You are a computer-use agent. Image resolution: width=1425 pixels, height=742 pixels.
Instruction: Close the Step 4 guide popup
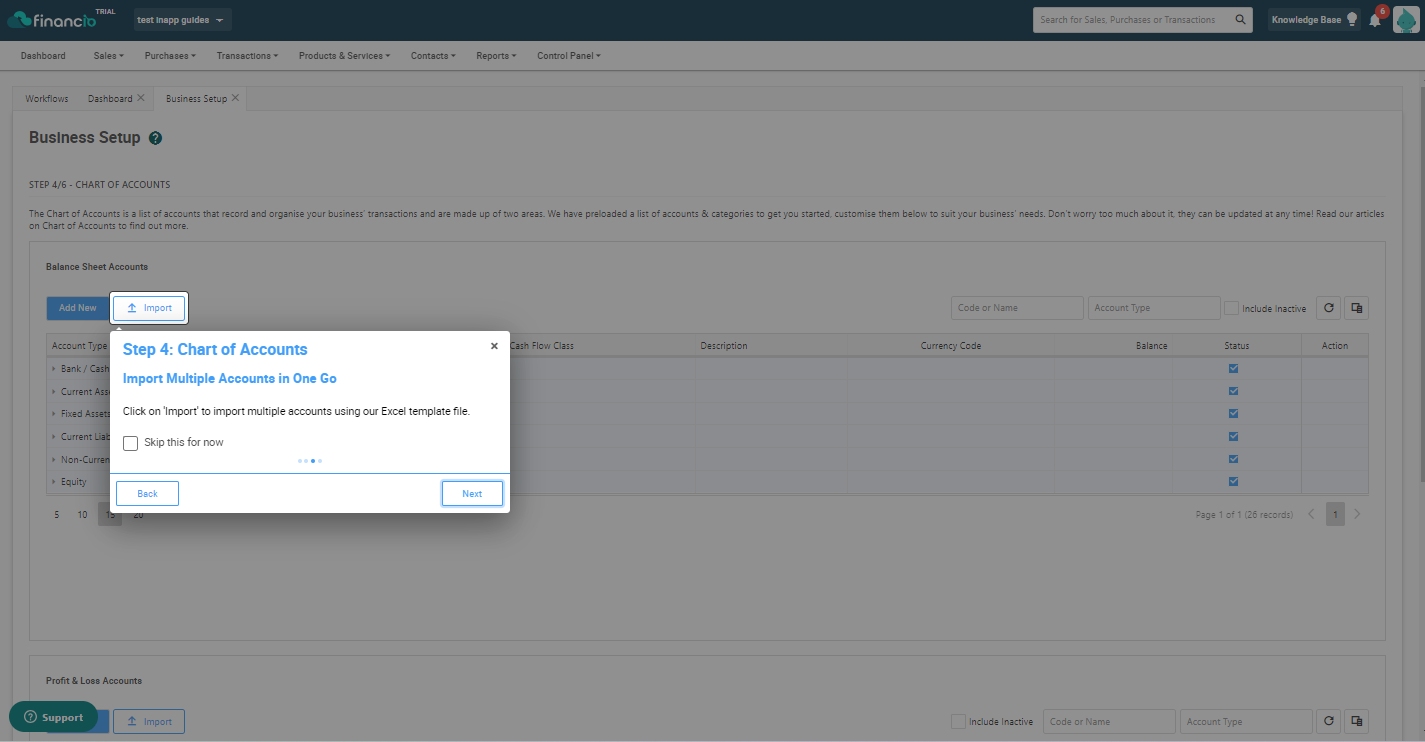tap(494, 346)
